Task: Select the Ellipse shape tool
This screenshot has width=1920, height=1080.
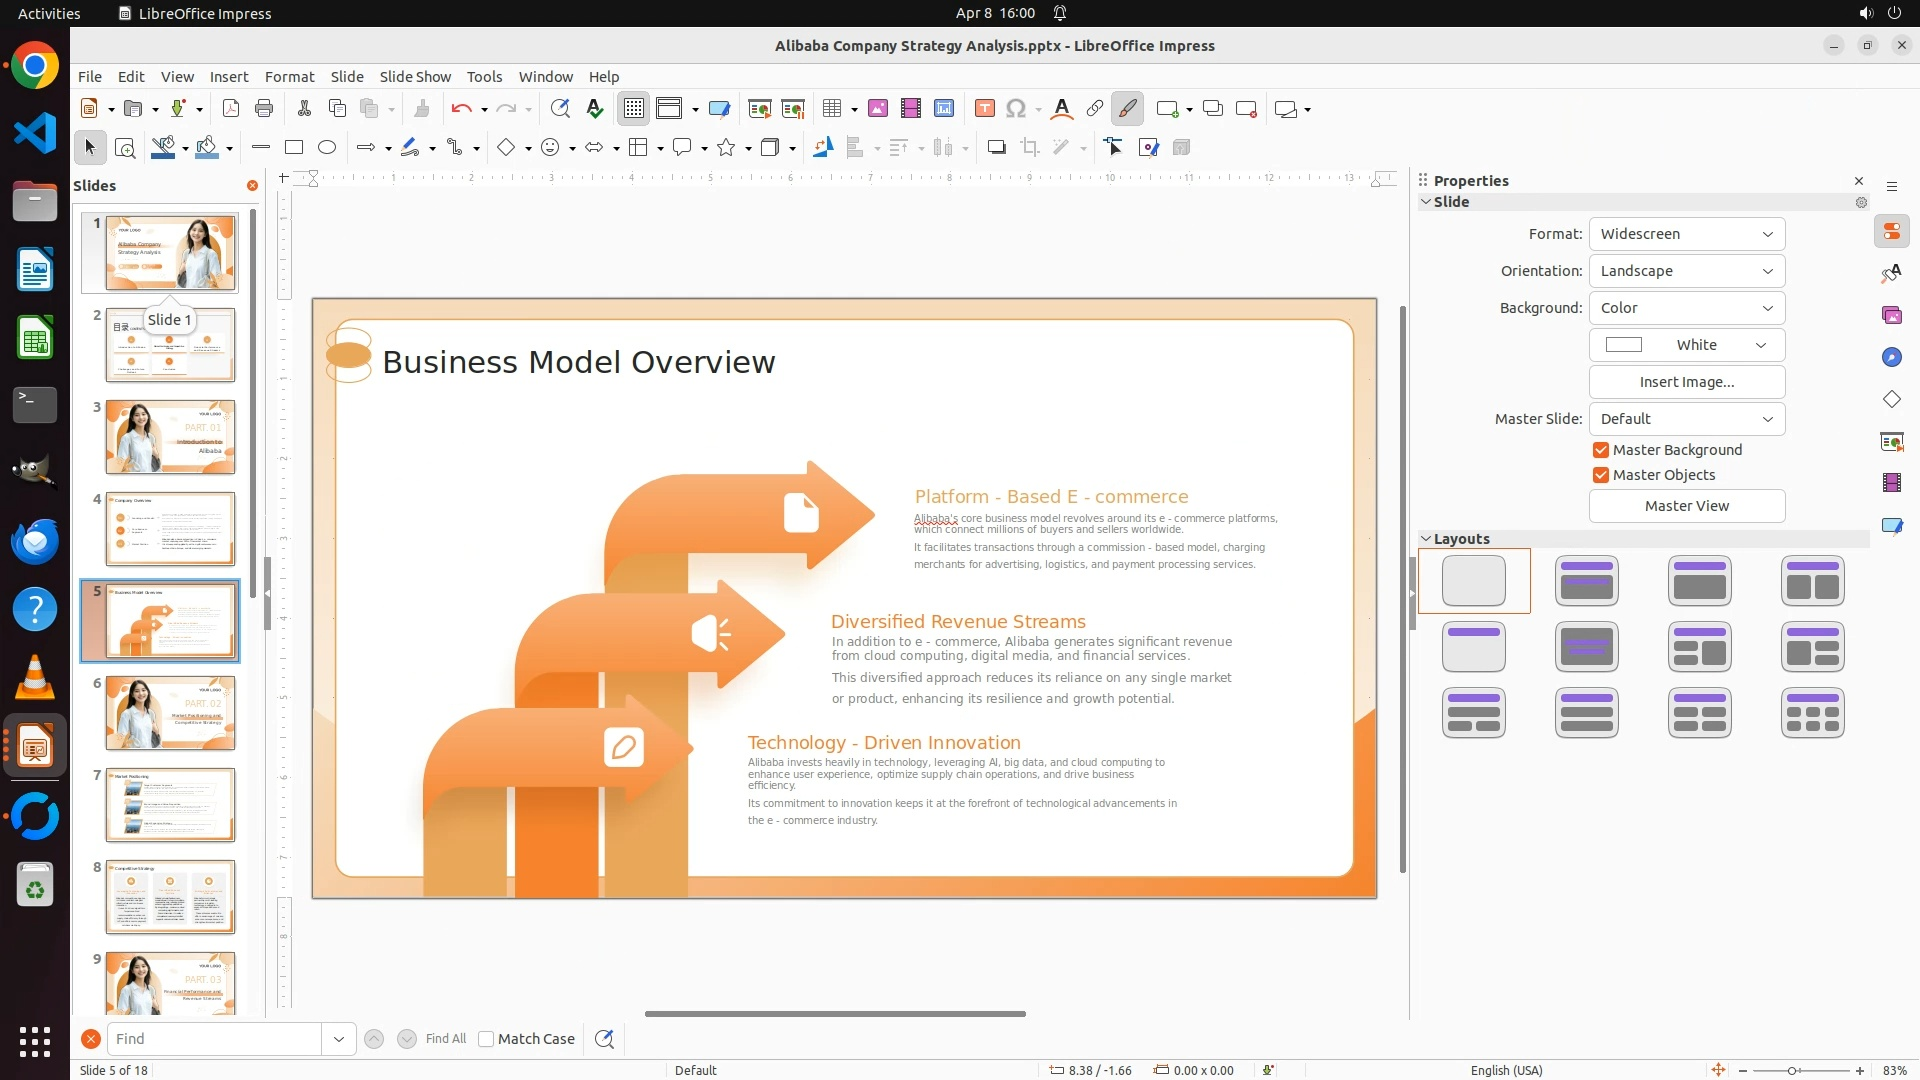Action: (327, 148)
